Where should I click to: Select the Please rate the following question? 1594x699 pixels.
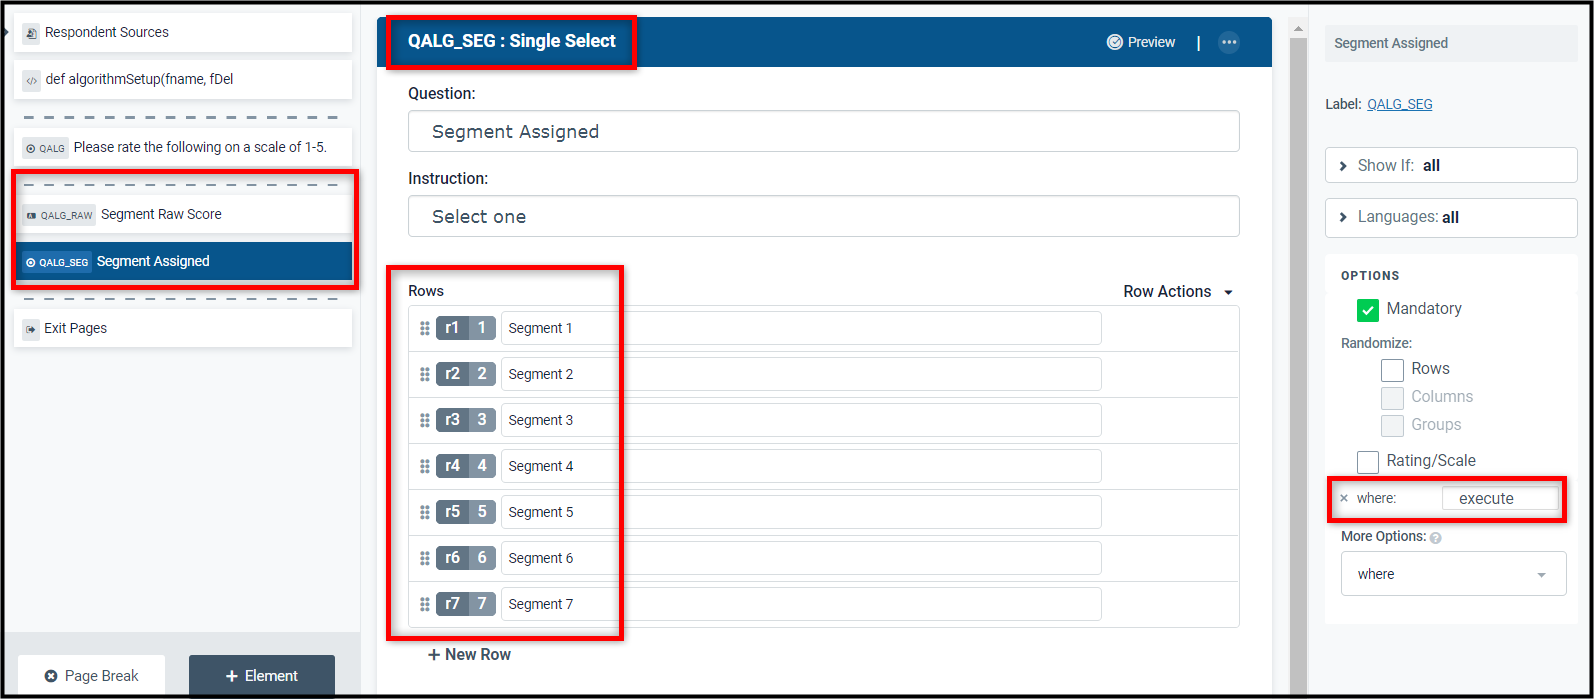pyautogui.click(x=183, y=148)
